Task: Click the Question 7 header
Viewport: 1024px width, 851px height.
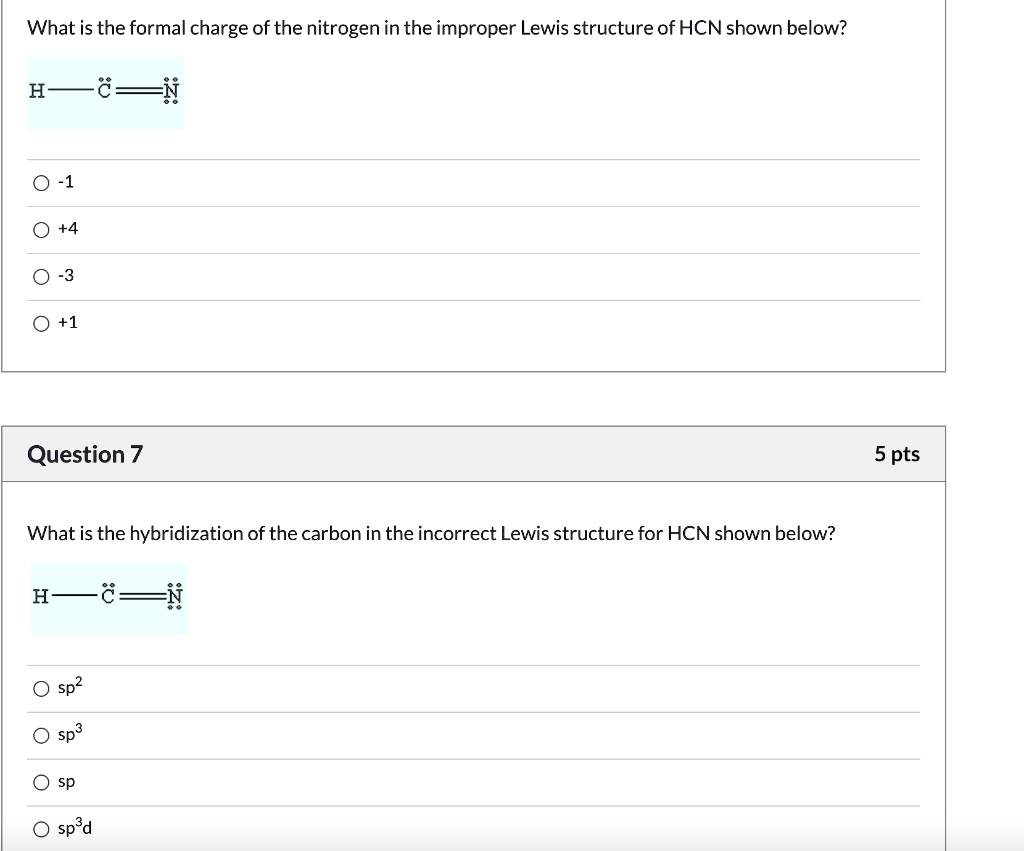Action: pos(84,454)
